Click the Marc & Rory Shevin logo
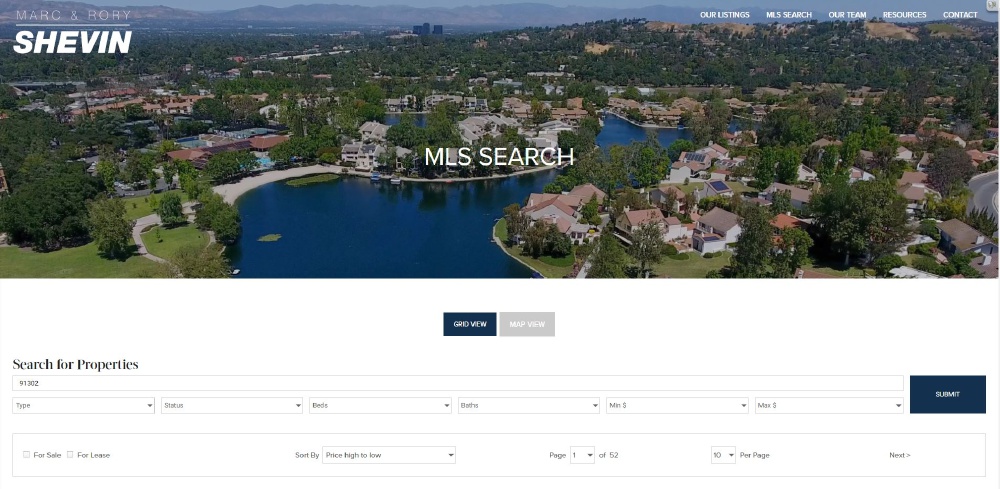This screenshot has width=1000, height=489. tap(73, 32)
